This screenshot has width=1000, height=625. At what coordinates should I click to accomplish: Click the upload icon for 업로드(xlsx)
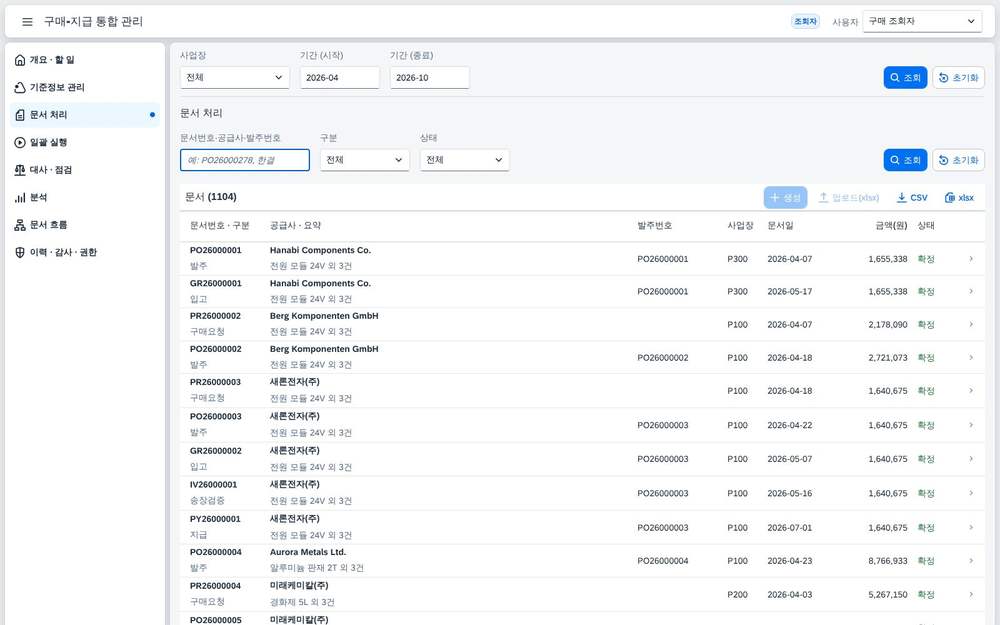point(823,198)
